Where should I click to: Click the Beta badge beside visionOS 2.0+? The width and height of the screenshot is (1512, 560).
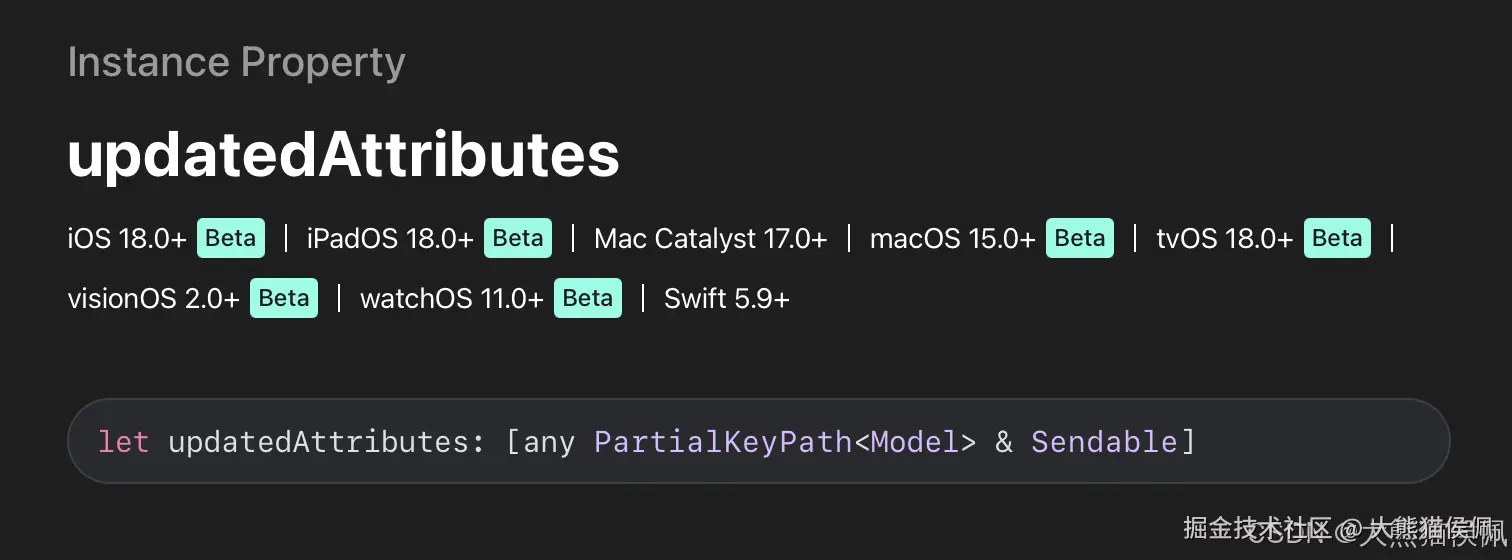coord(284,298)
